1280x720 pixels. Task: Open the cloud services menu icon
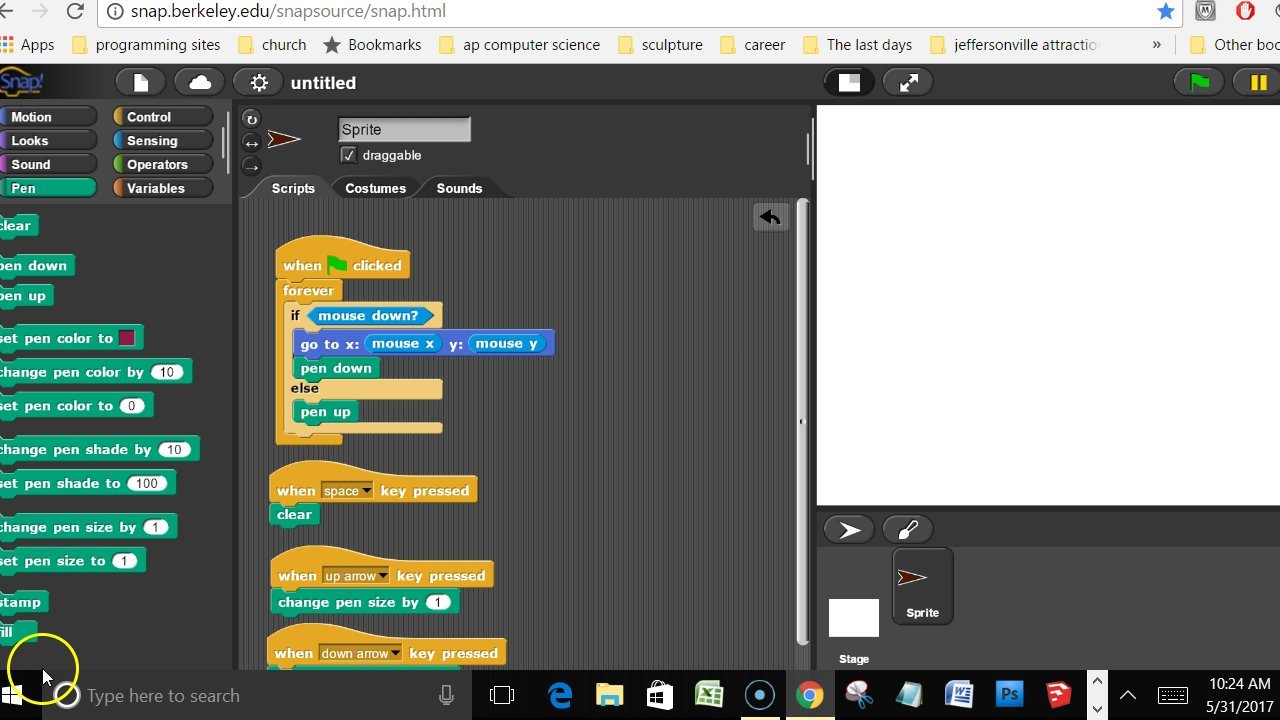coord(198,81)
